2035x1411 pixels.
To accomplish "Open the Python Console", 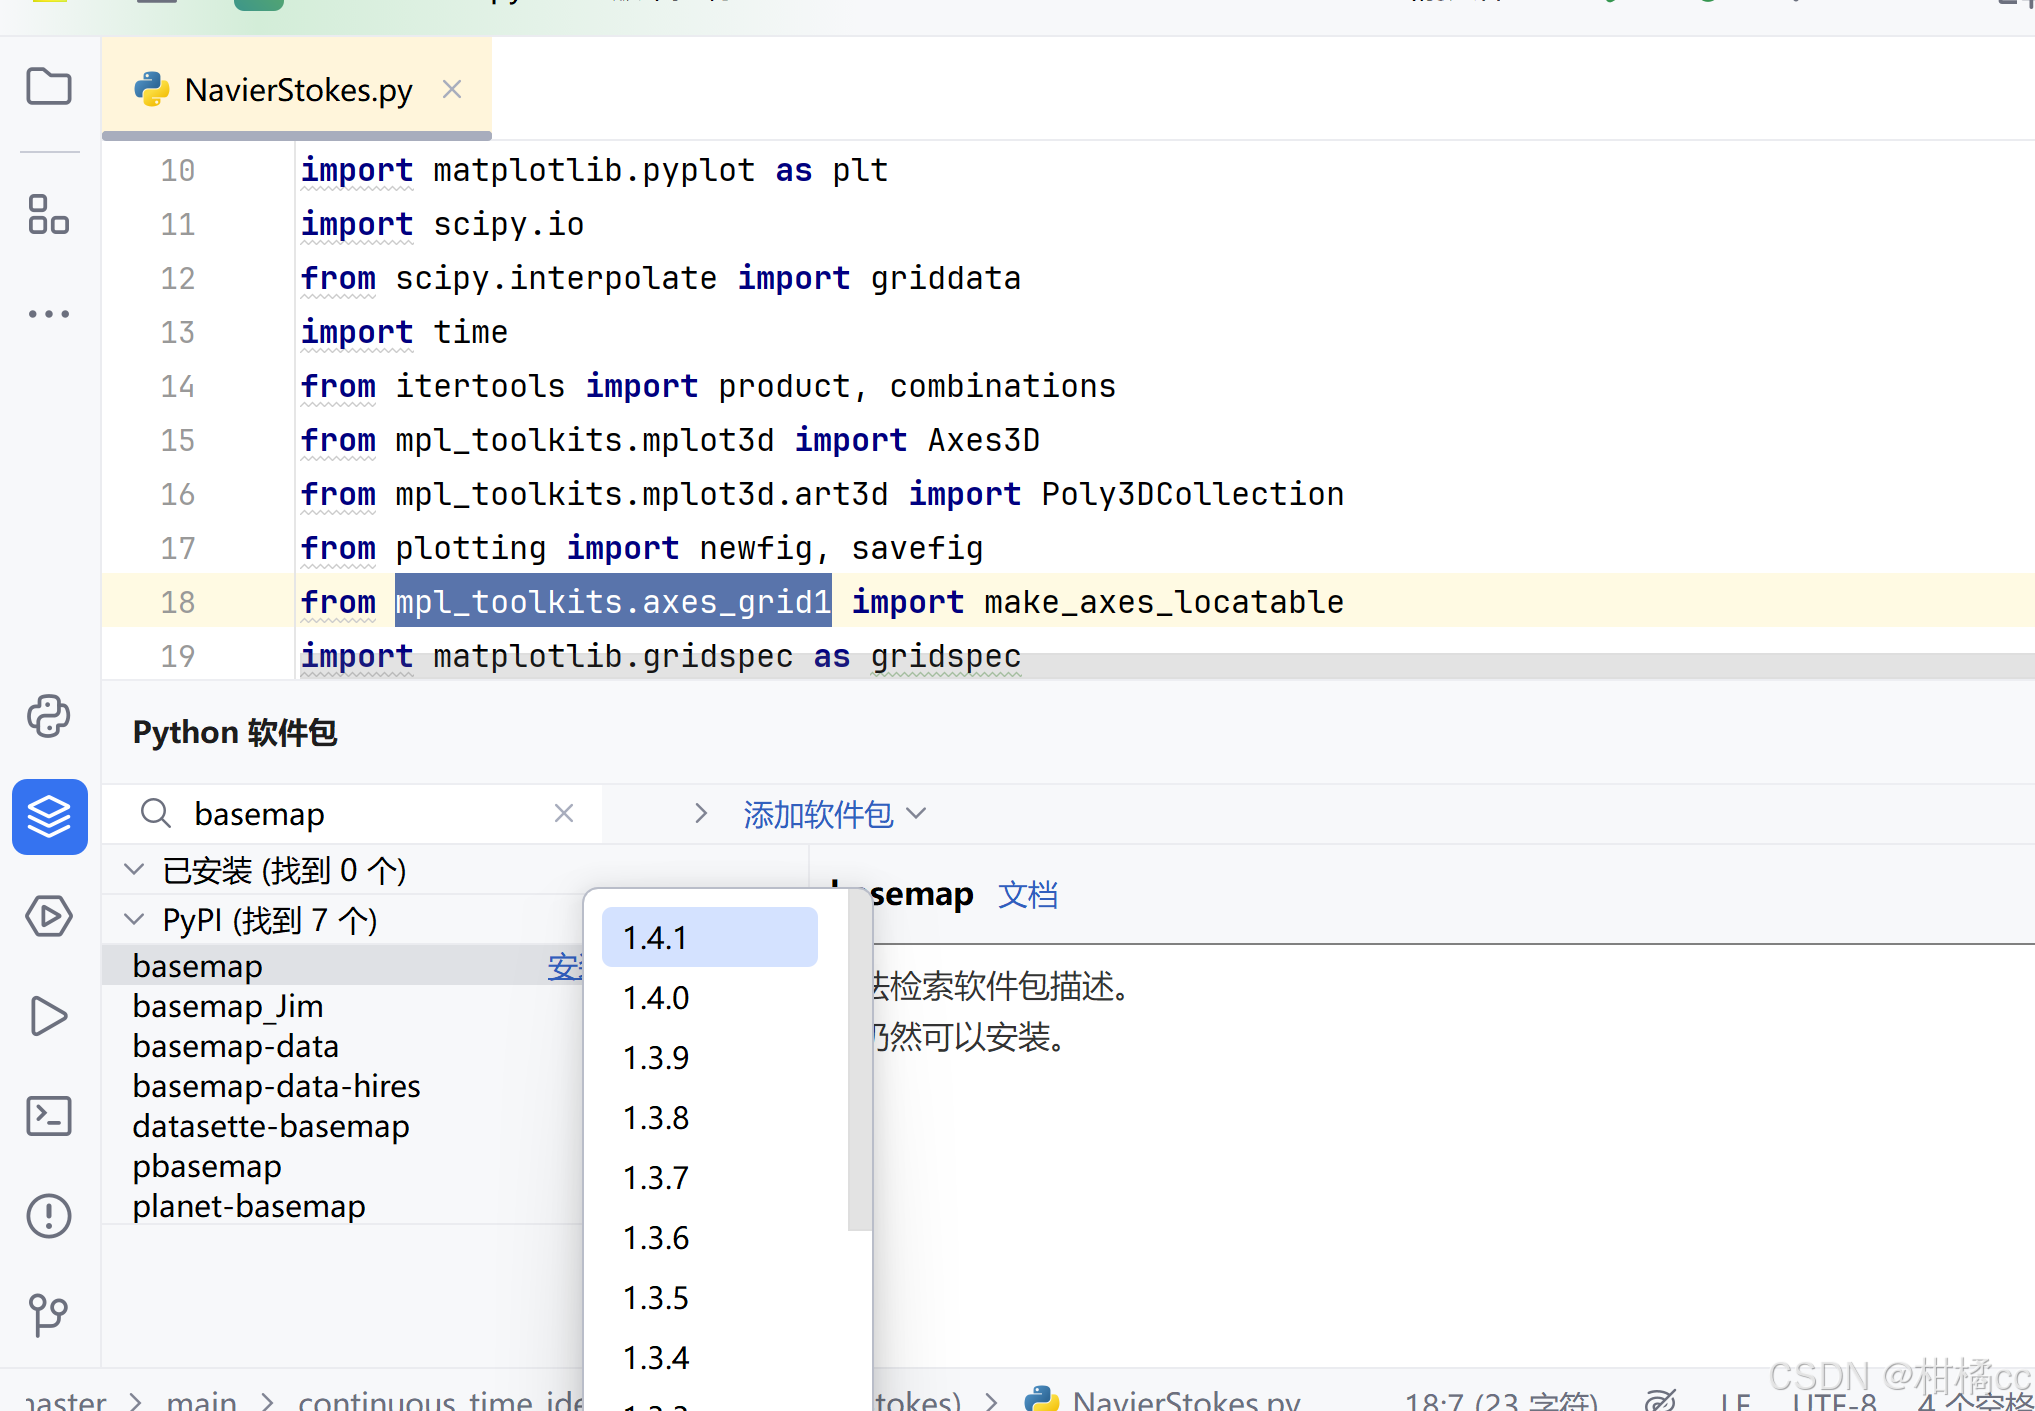I will pyautogui.click(x=49, y=716).
